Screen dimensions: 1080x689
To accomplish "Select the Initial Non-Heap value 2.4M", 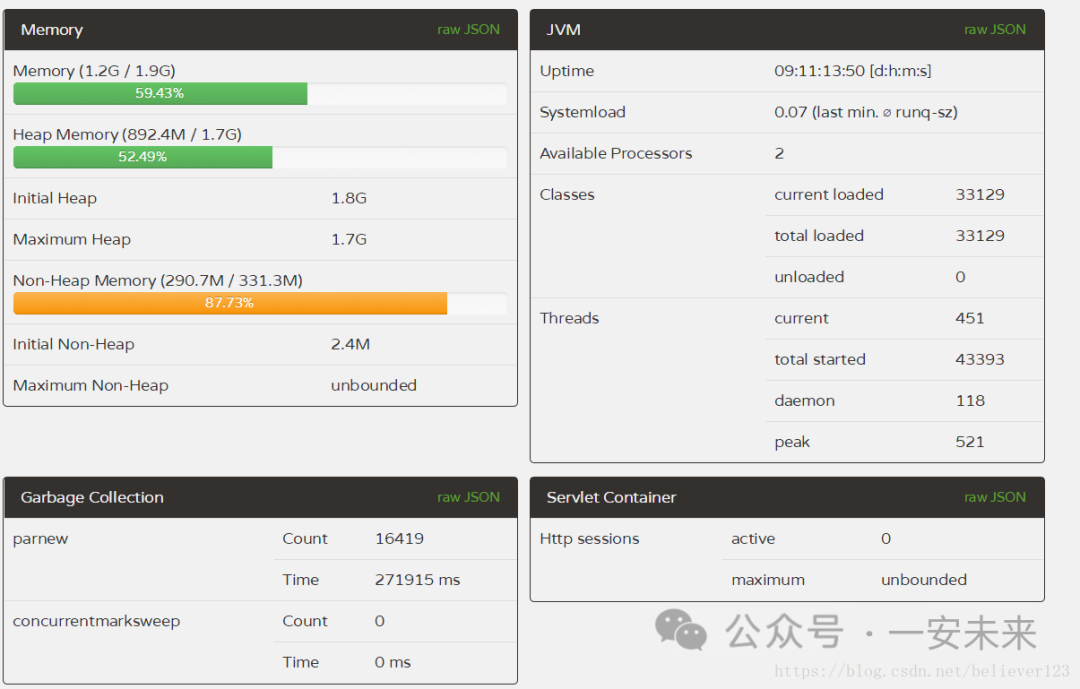I will coord(351,344).
